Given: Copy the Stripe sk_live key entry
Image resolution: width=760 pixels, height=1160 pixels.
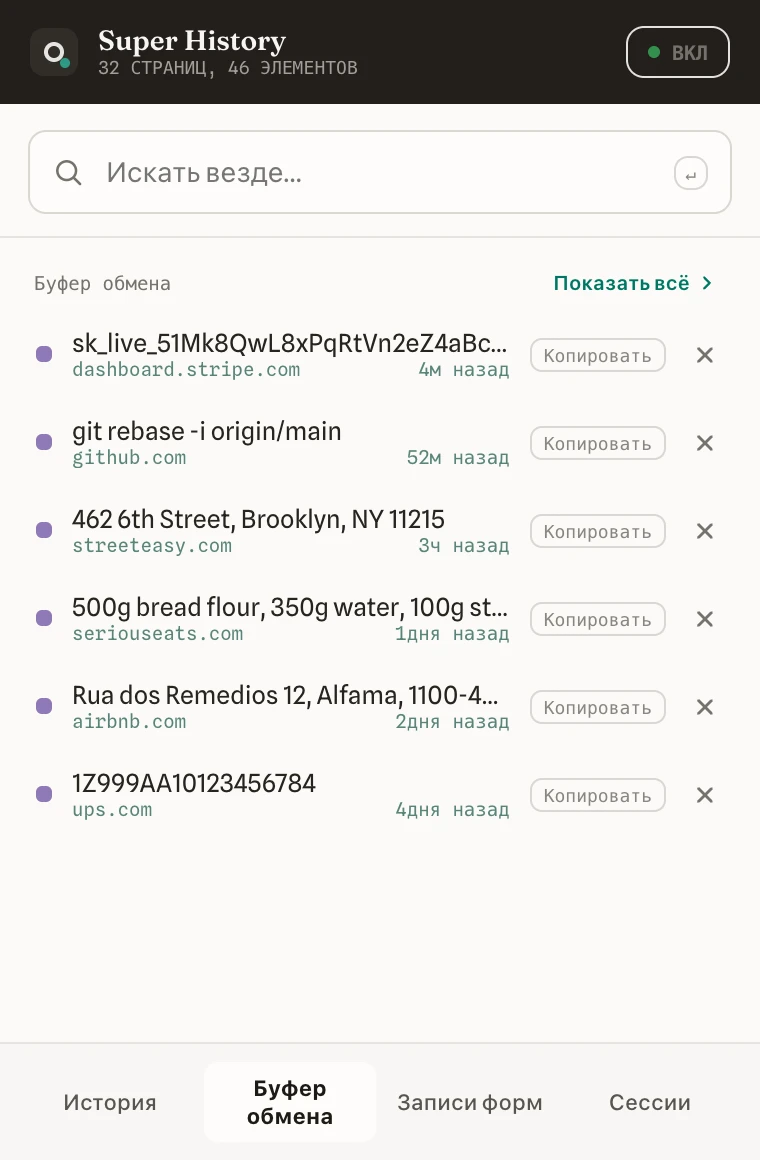Looking at the screenshot, I should pyautogui.click(x=598, y=355).
